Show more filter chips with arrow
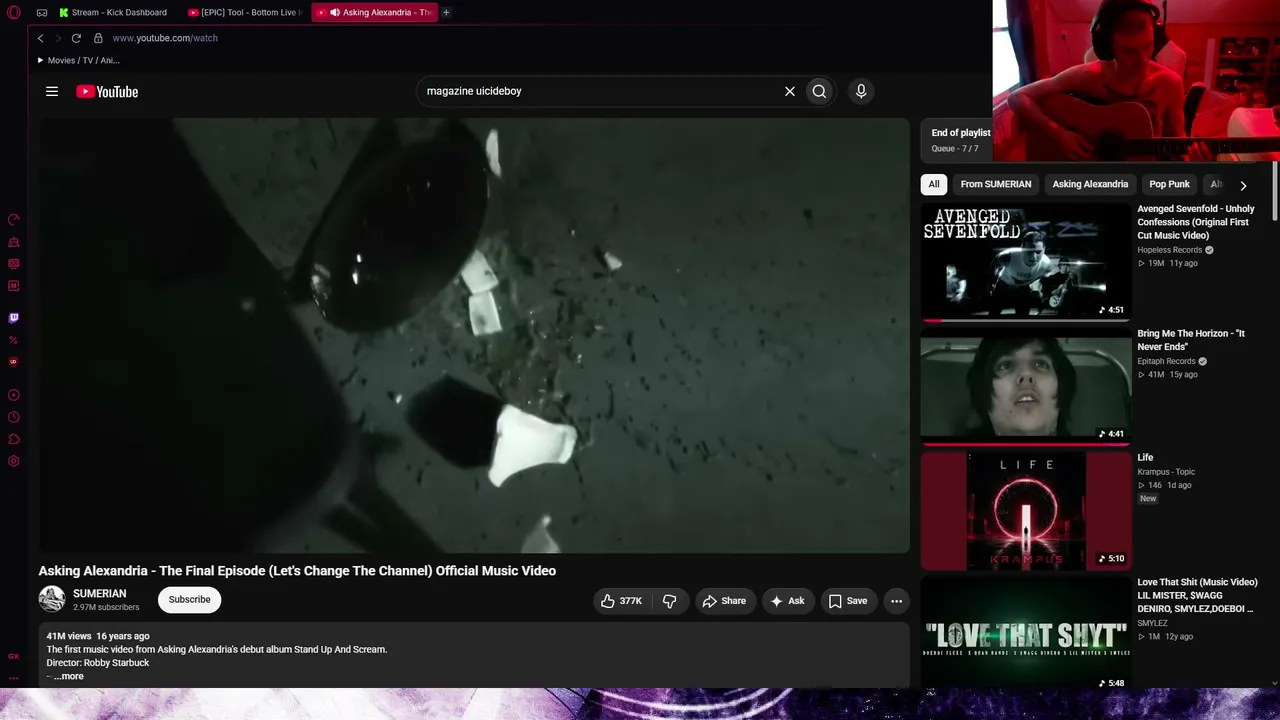This screenshot has width=1280, height=720. pyautogui.click(x=1243, y=185)
